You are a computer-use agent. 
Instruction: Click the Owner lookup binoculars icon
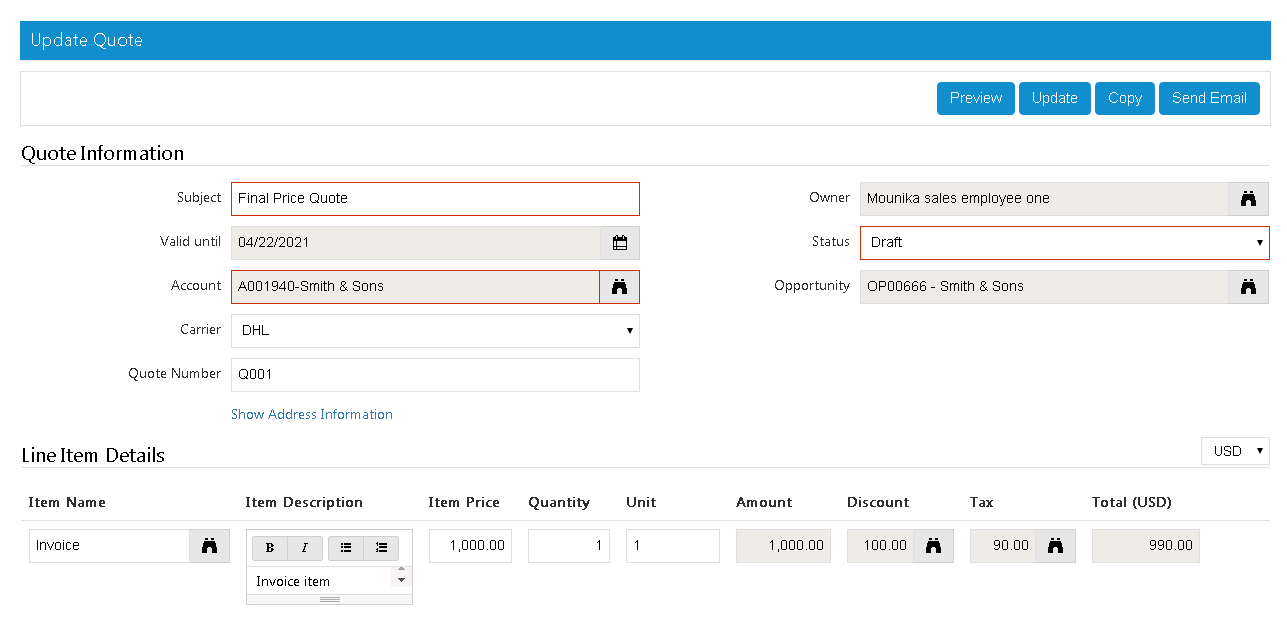(1248, 199)
